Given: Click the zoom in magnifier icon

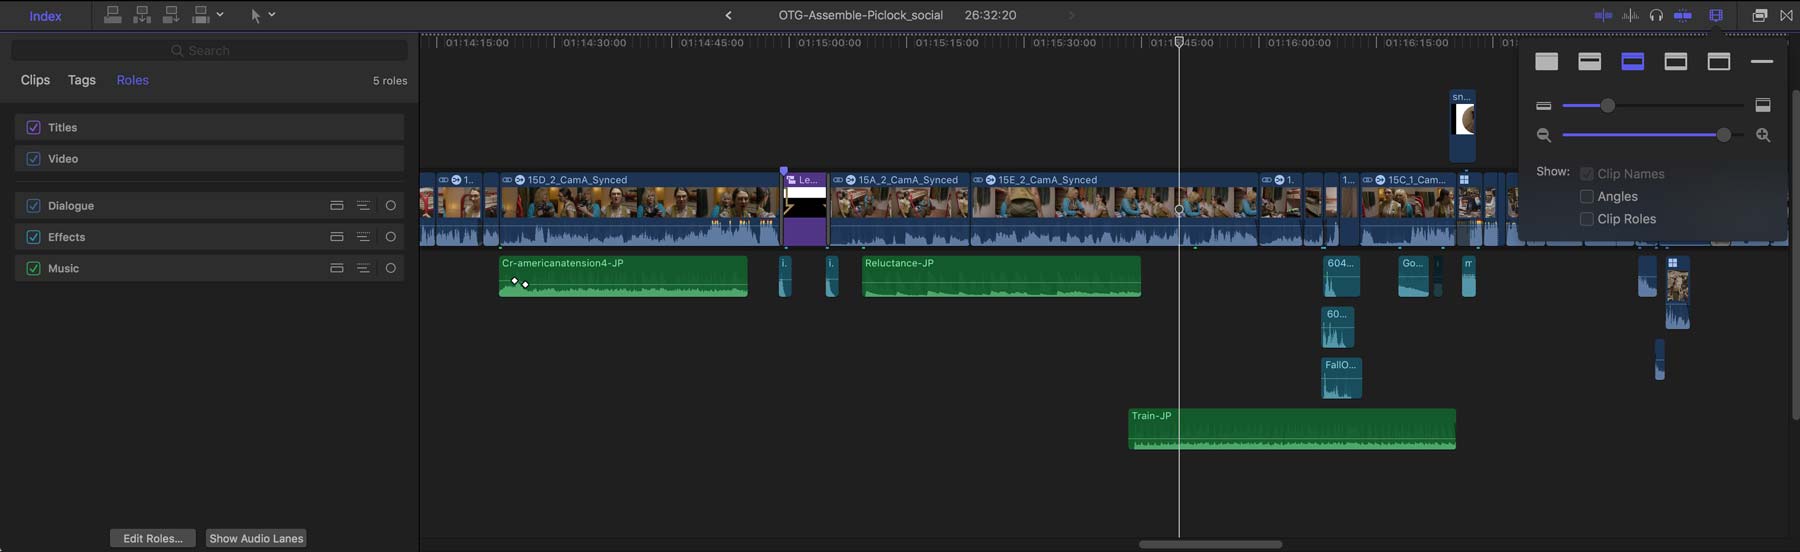Looking at the screenshot, I should point(1763,135).
